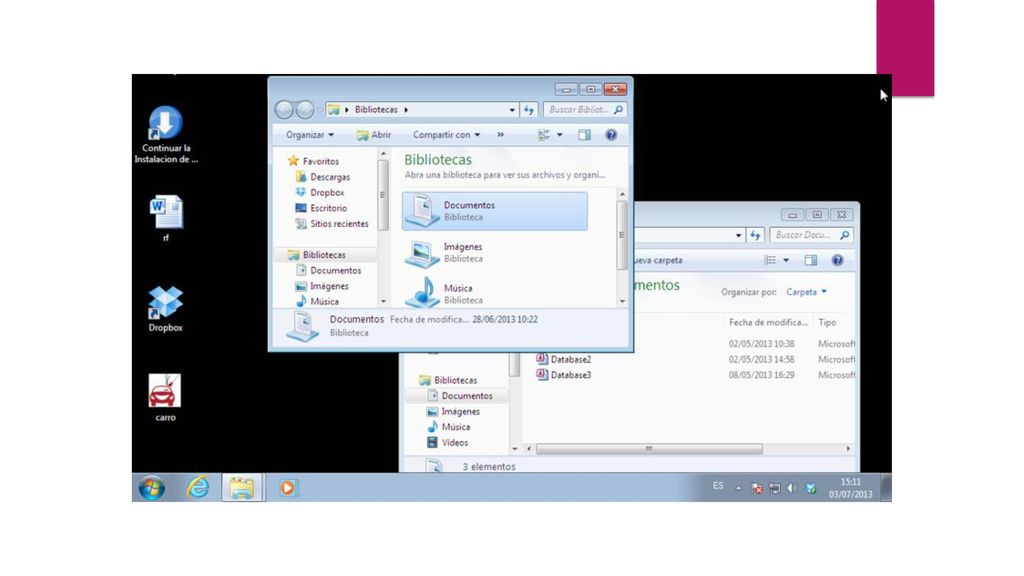
Task: Click help icon in back Documentos window
Action: pos(838,261)
